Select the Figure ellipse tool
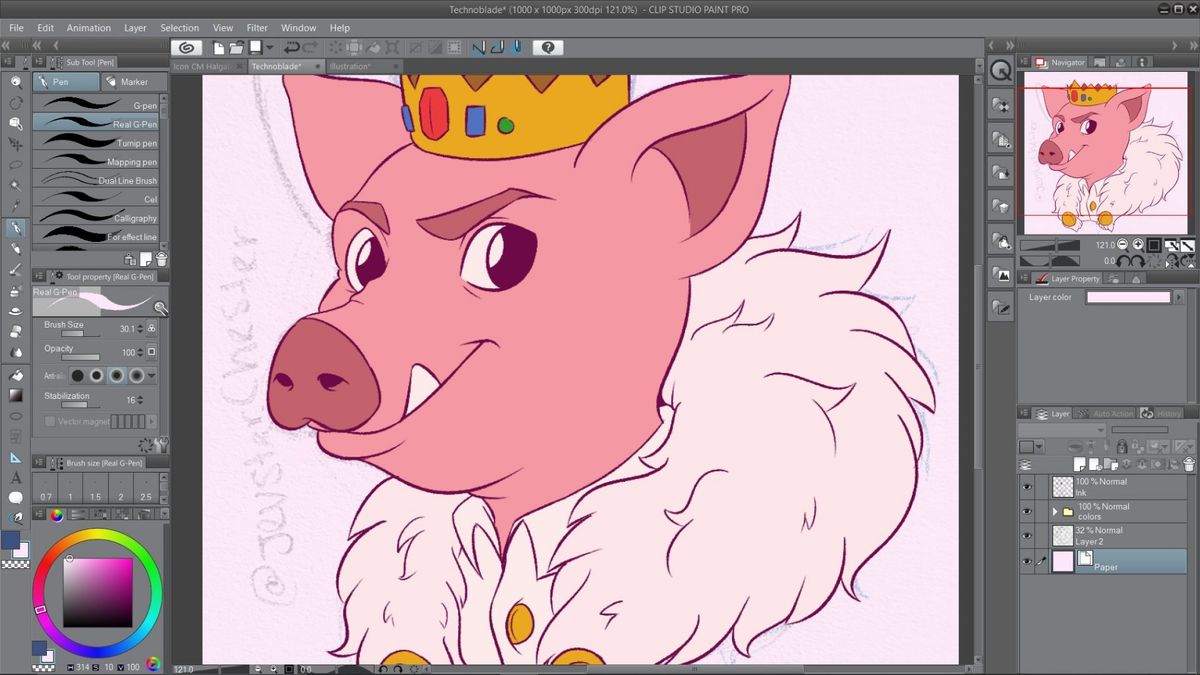The height and width of the screenshot is (675, 1200). pyautogui.click(x=16, y=416)
